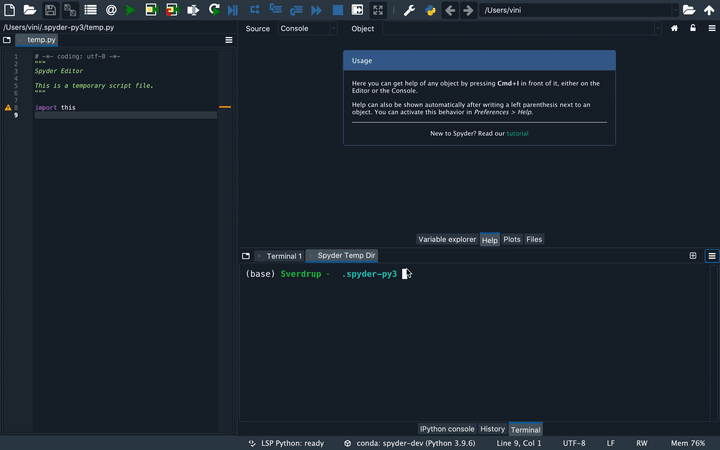The height and width of the screenshot is (450, 720).
Task: Select the Terminal 1 tab
Action: [284, 256]
